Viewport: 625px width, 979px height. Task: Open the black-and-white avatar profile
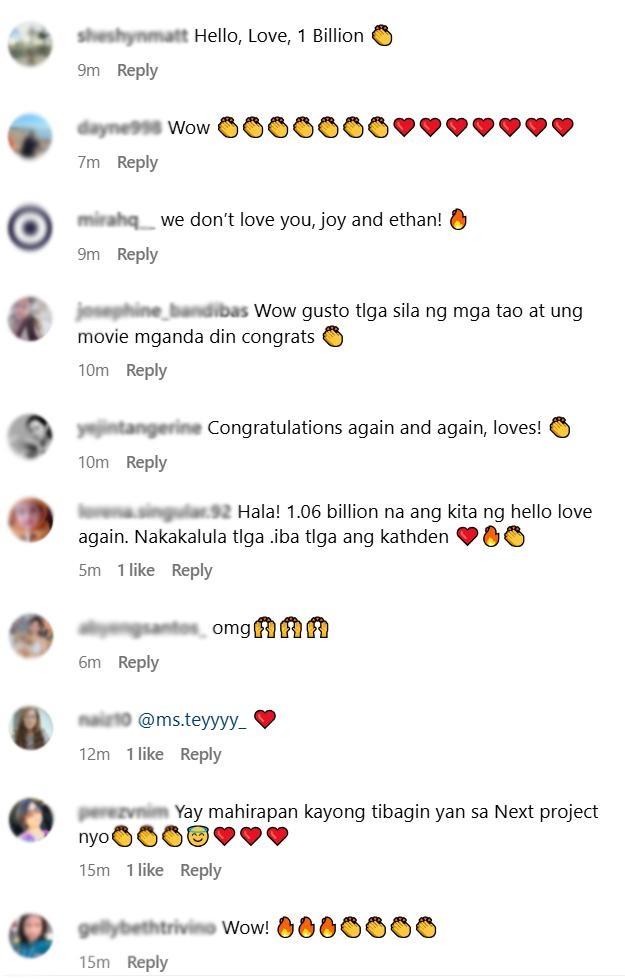(31, 436)
